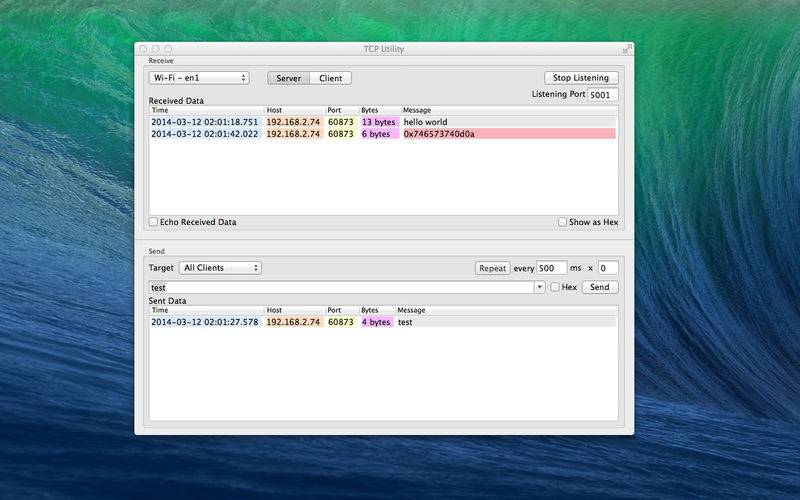800x500 pixels.
Task: Close the TCP Utility window
Action: coord(143,49)
